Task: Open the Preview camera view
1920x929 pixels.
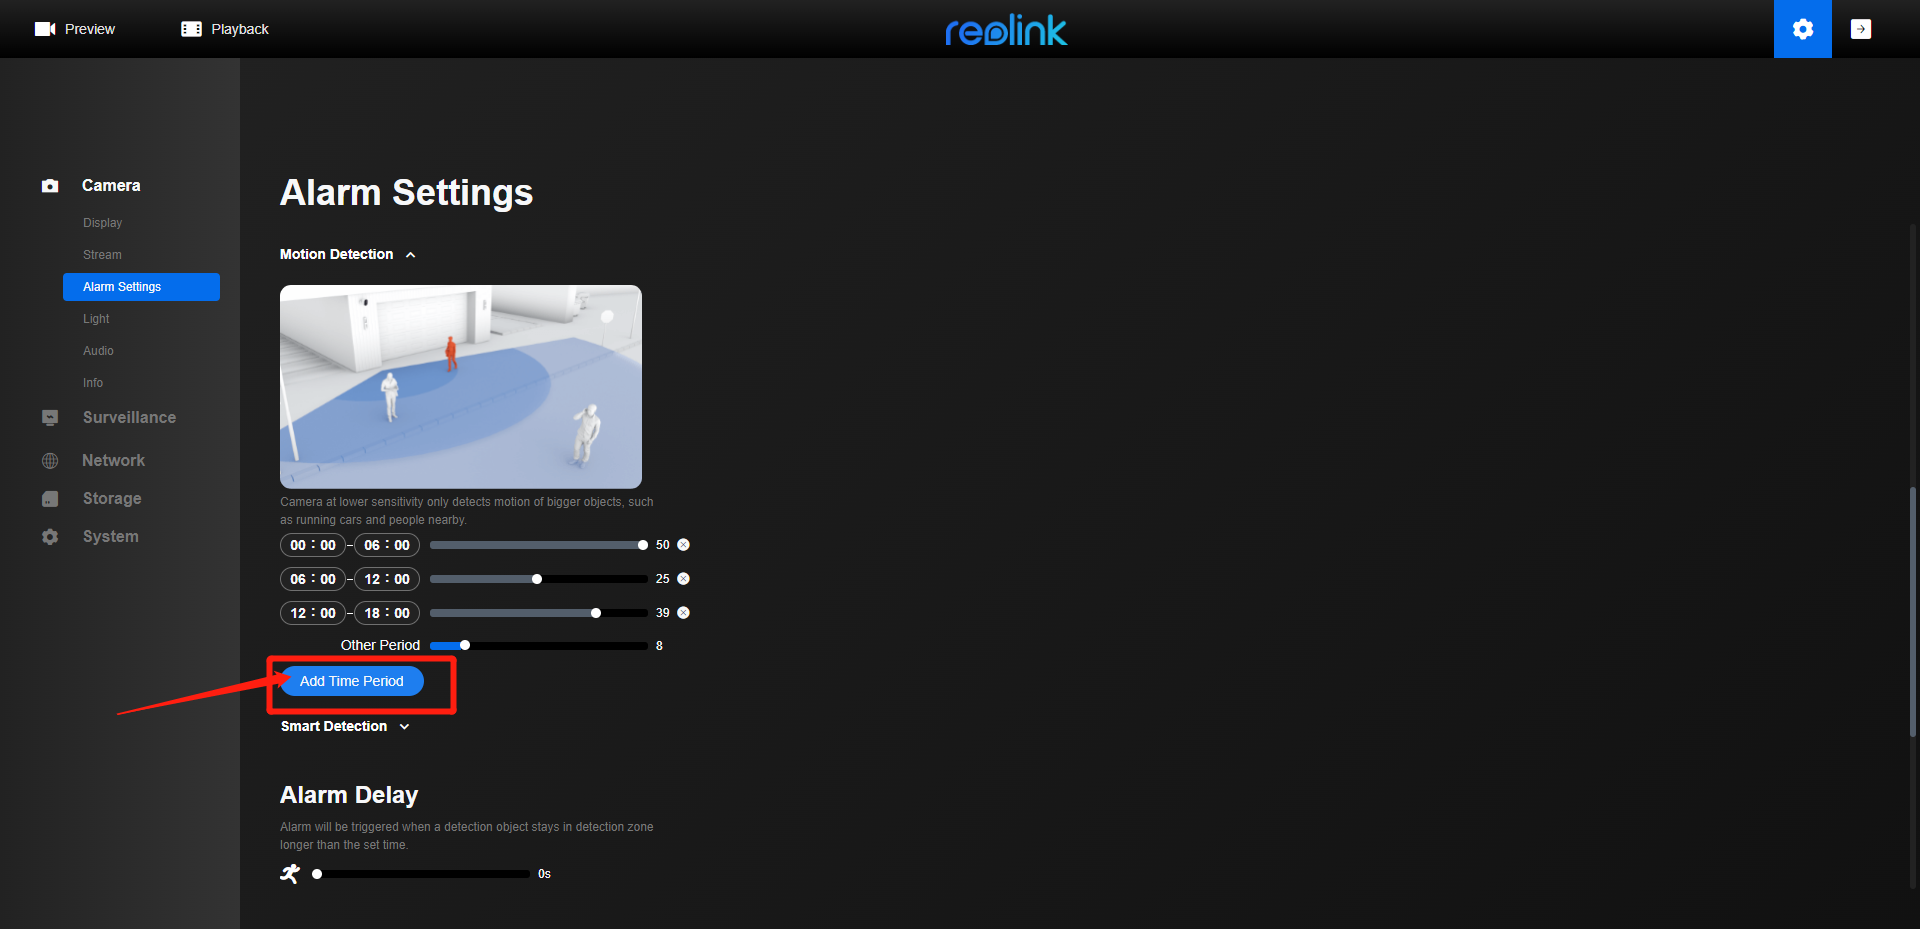Action: tap(75, 29)
